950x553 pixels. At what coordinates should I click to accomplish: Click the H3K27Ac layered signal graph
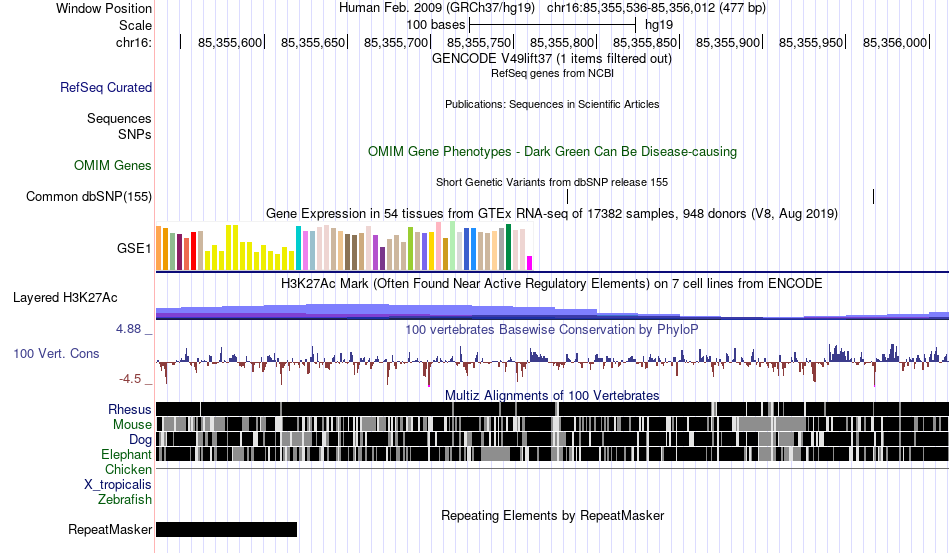(553, 311)
